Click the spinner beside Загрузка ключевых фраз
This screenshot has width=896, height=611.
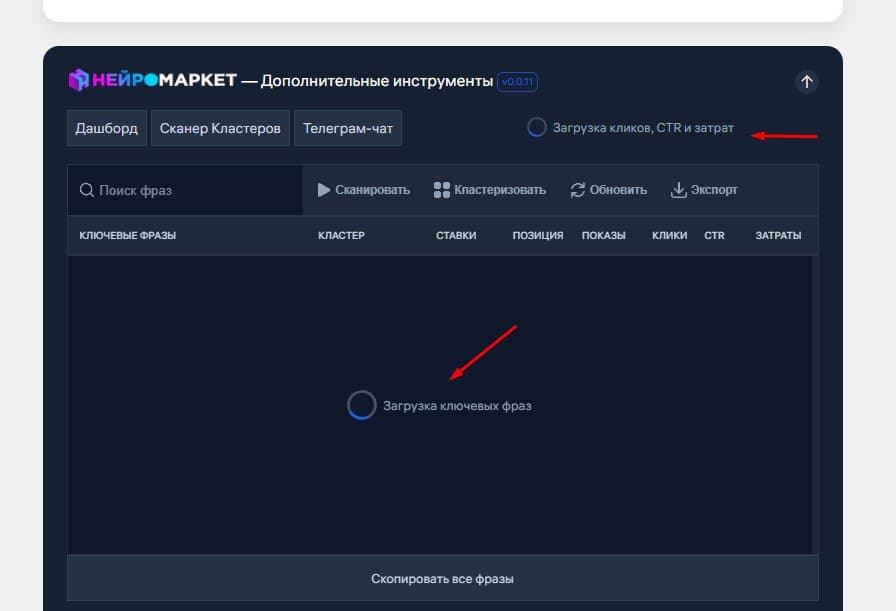(x=362, y=405)
